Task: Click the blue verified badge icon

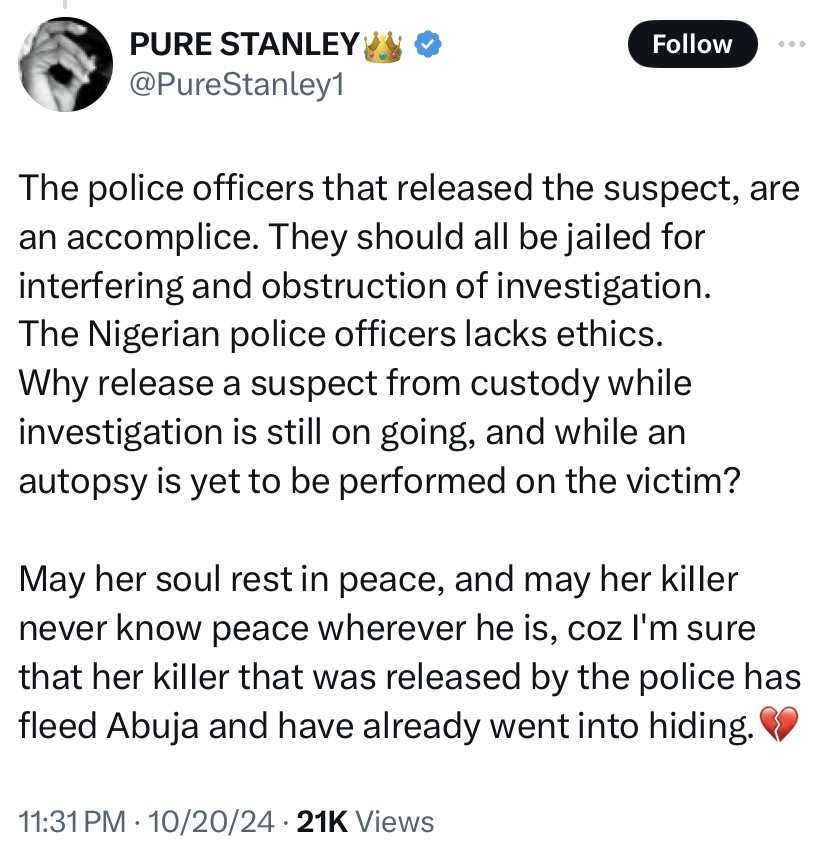Action: click(429, 44)
